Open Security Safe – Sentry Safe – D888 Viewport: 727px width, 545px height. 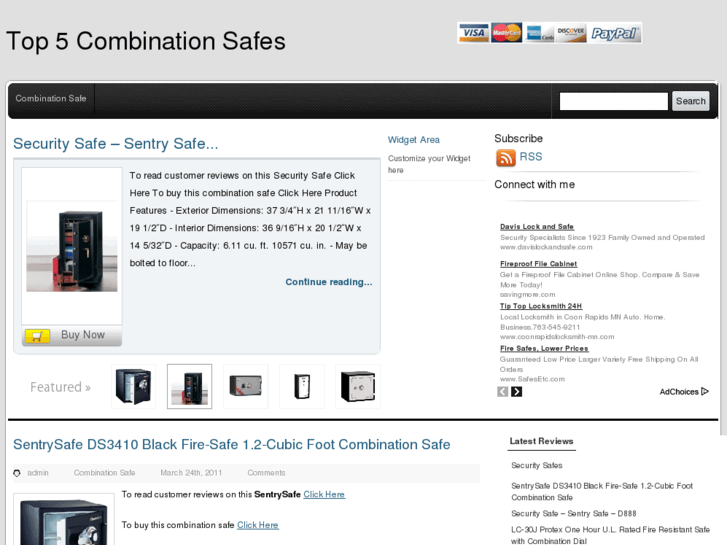574,513
